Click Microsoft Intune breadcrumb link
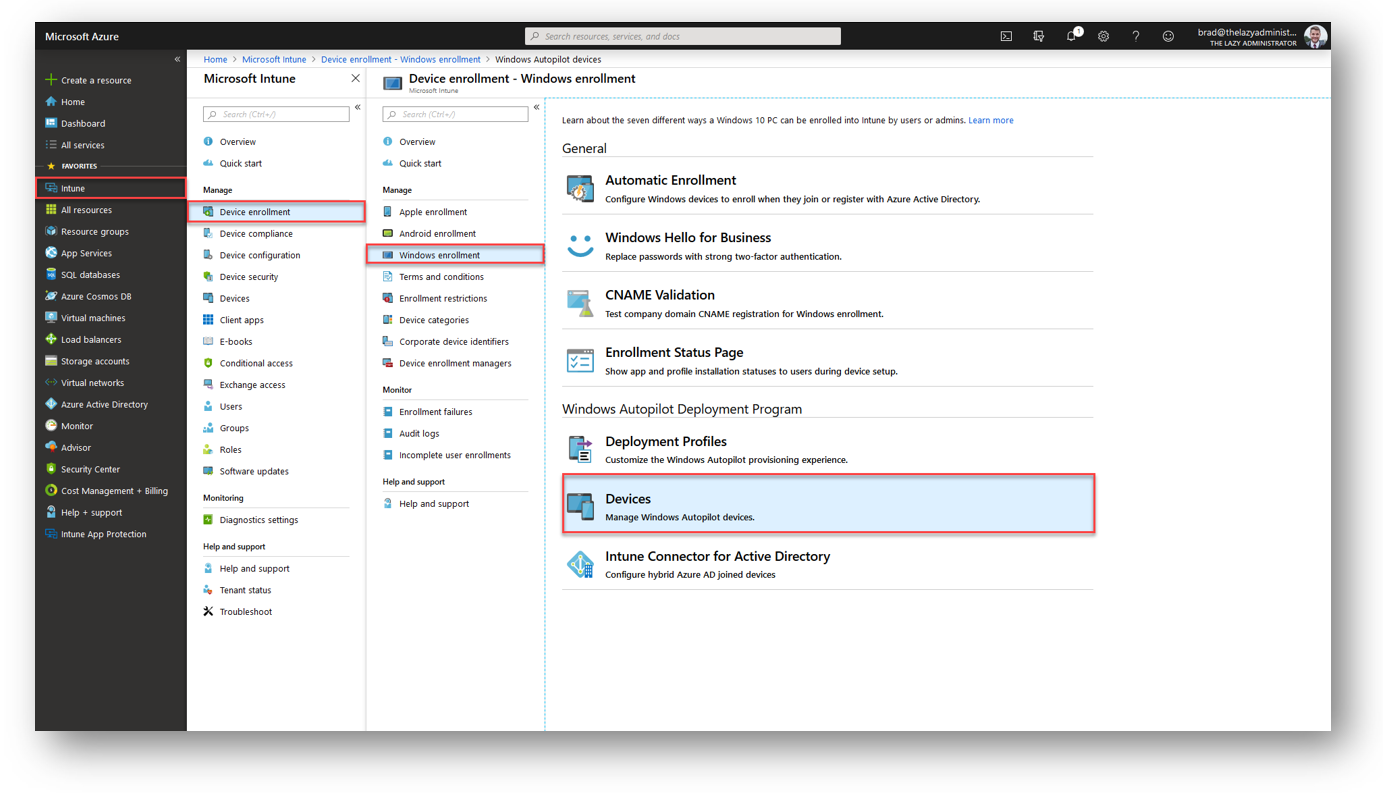 (274, 59)
